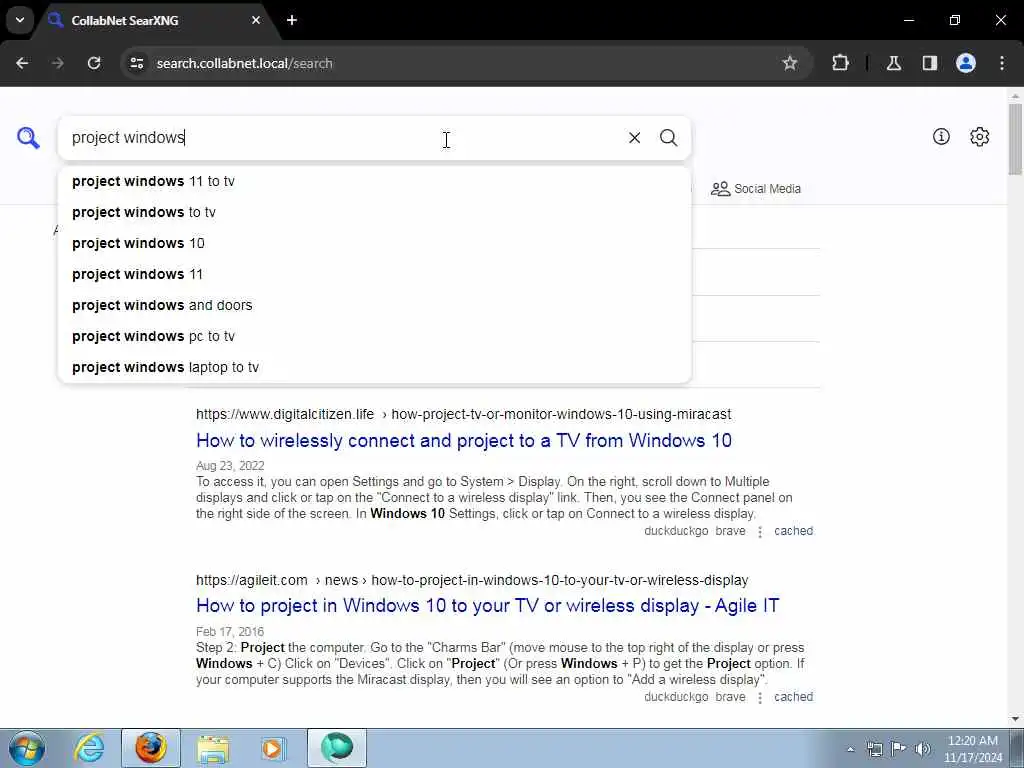Clear the search query with X

(x=634, y=138)
